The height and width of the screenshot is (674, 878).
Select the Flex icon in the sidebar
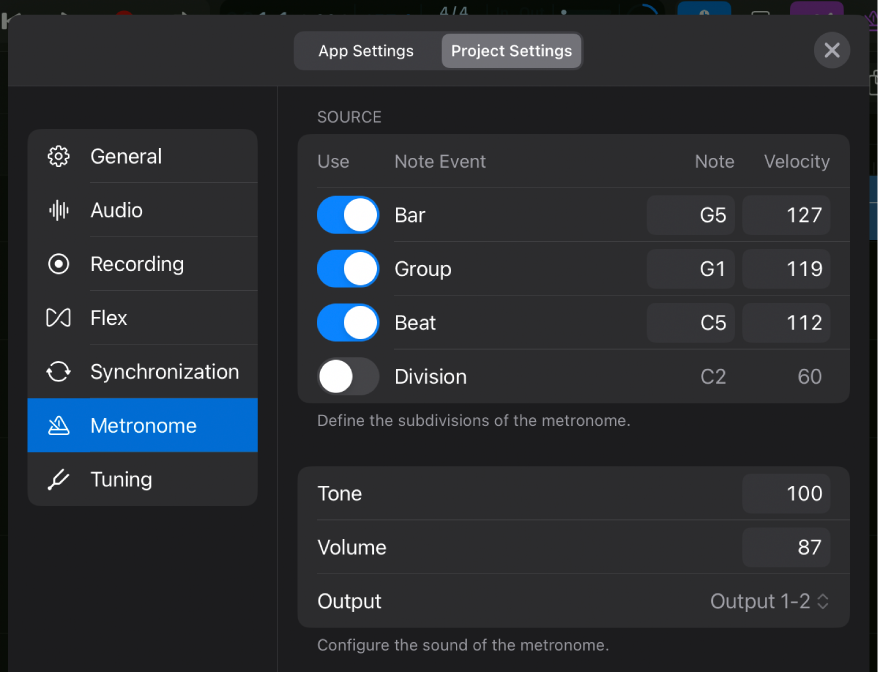click(58, 317)
